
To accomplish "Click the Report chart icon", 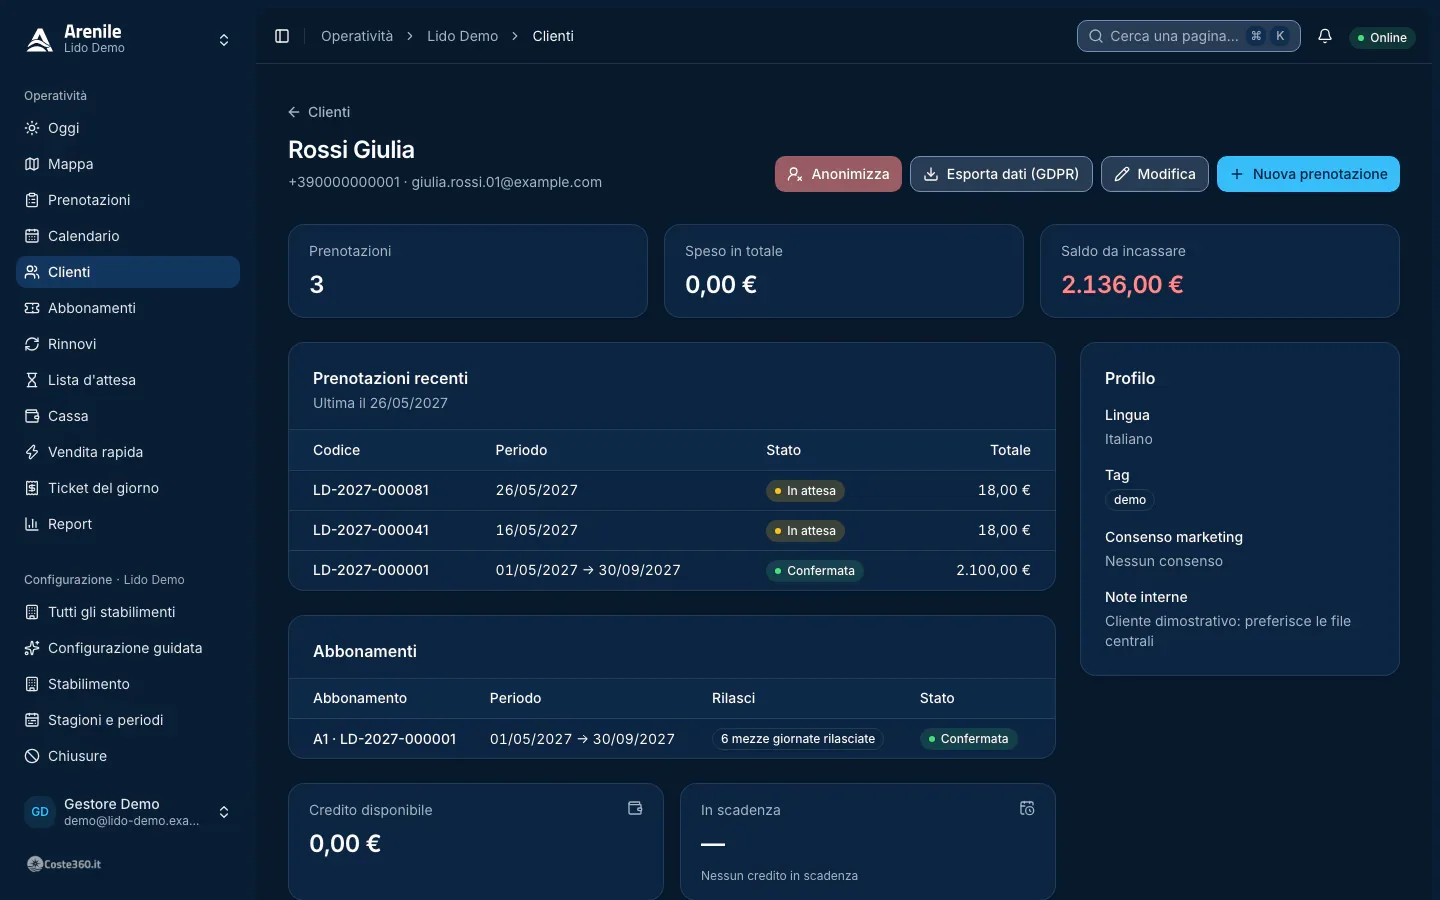I will pos(32,524).
